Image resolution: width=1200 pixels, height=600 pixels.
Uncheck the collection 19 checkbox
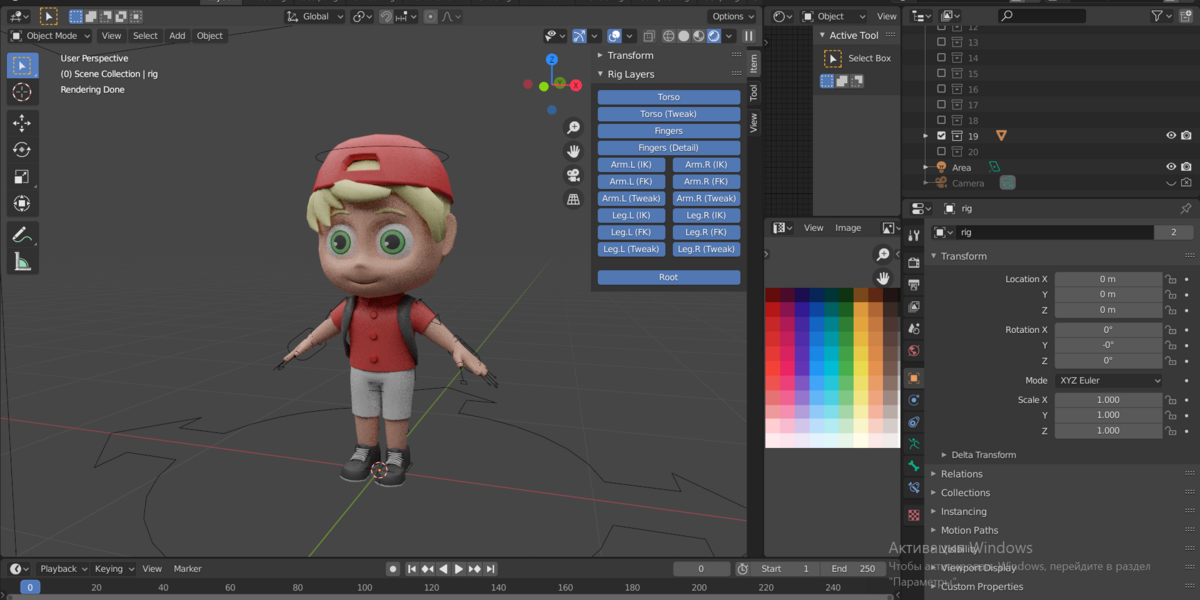coord(941,136)
